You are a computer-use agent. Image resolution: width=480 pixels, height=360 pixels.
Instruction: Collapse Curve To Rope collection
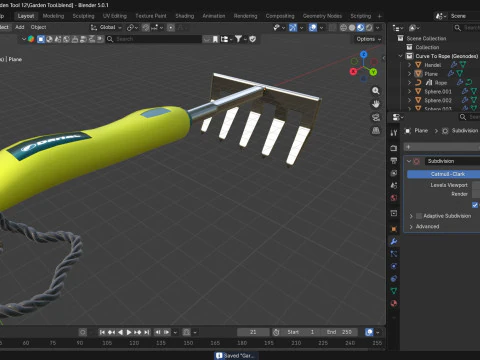tap(401, 56)
